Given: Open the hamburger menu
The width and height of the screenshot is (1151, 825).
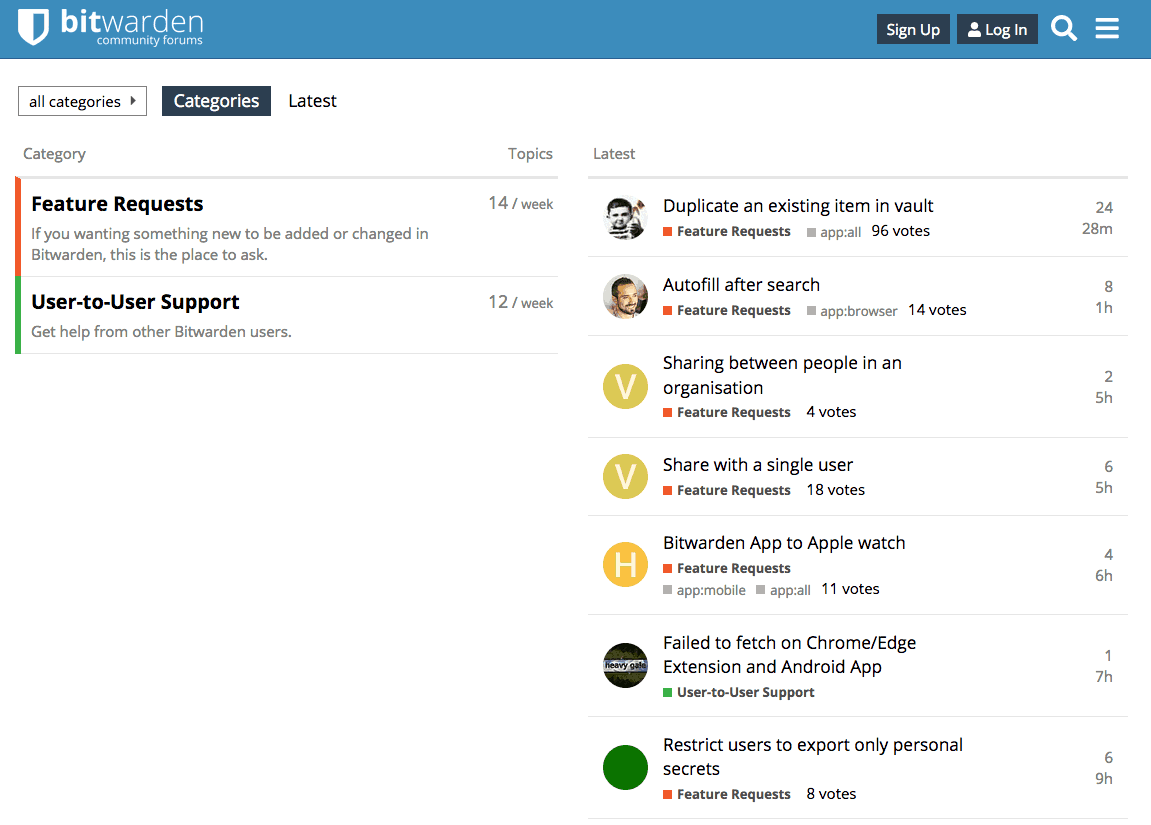Looking at the screenshot, I should coord(1107,28).
